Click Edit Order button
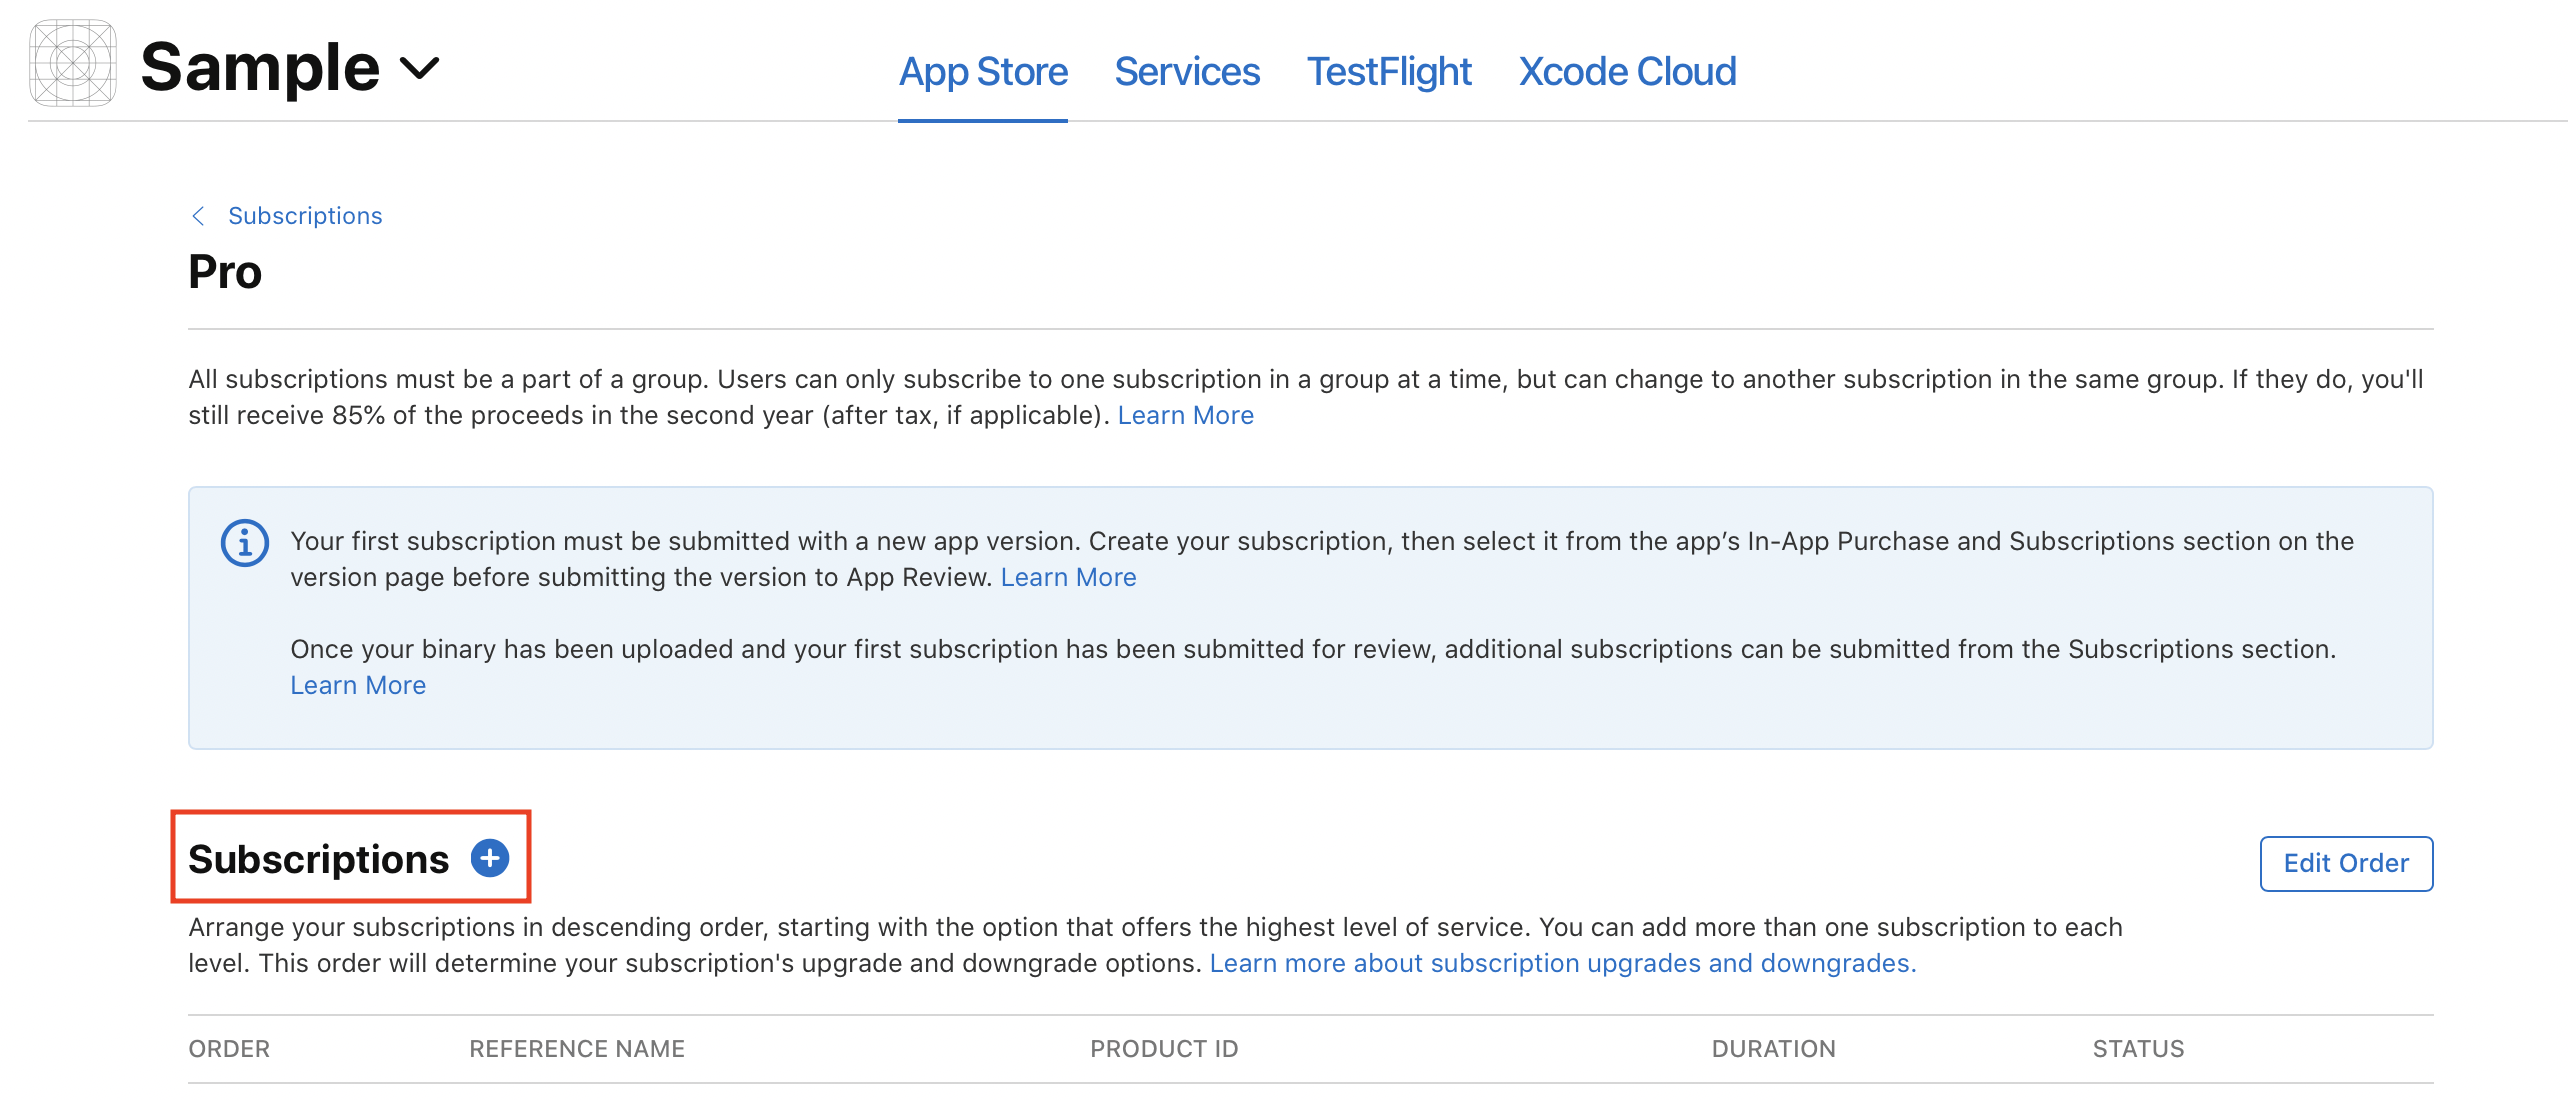Viewport: 2568px width, 1100px height. click(2345, 863)
